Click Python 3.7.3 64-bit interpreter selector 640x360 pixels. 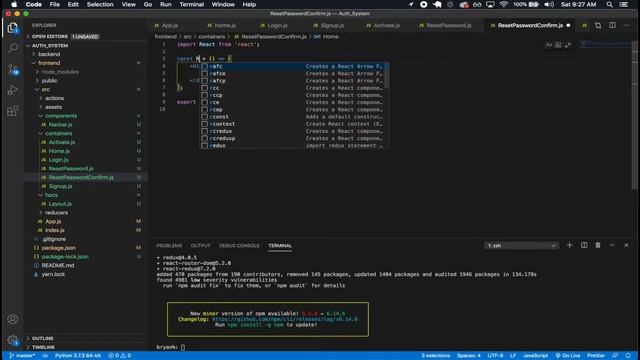[x=78, y=356]
